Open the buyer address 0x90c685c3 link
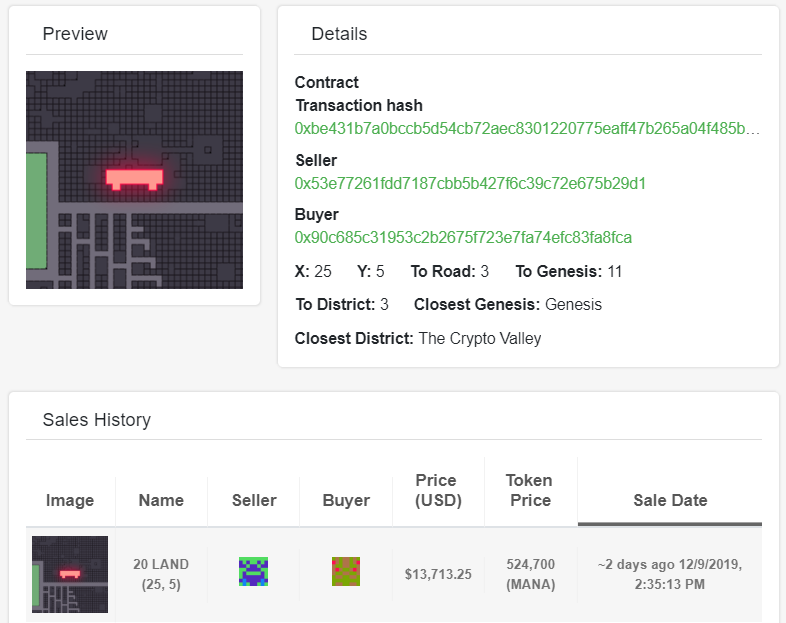The image size is (786, 623). click(463, 237)
